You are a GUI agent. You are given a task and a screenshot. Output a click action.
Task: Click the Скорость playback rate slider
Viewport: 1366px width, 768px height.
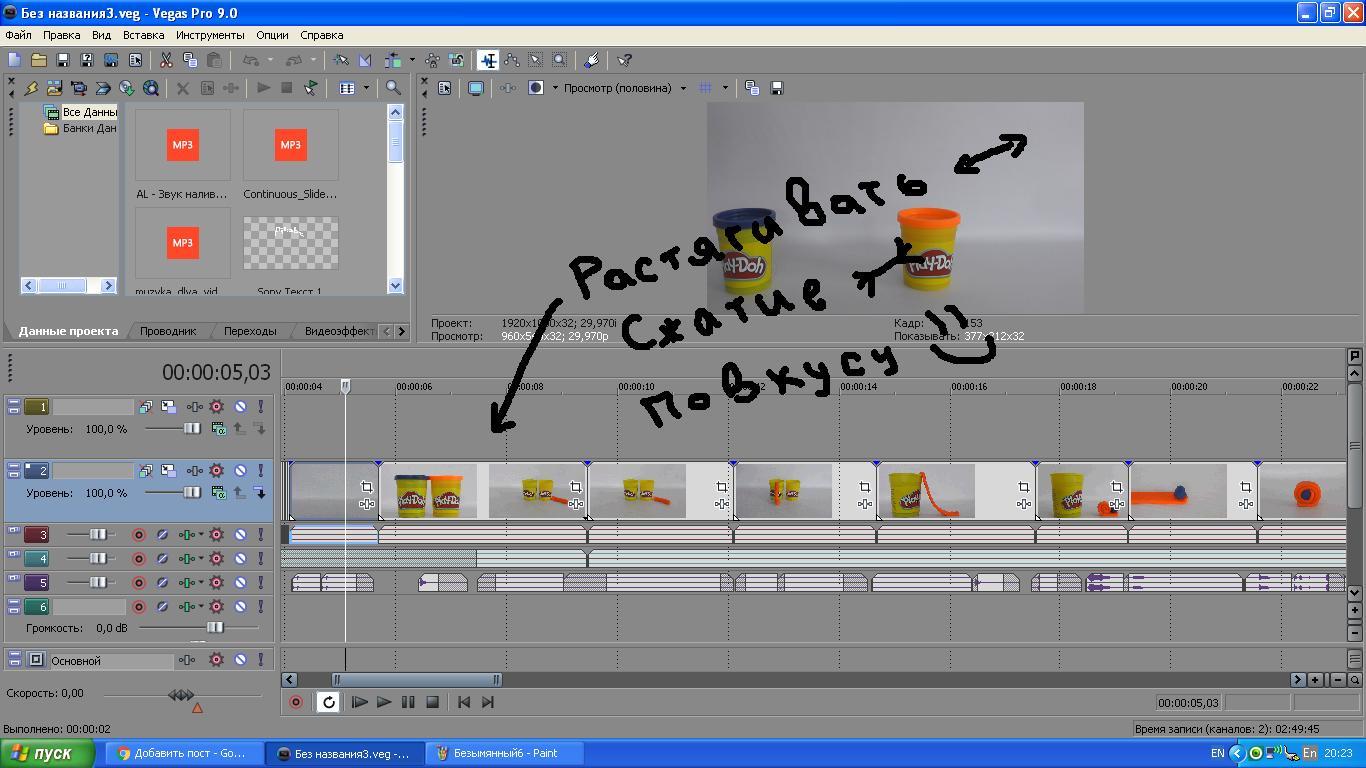[x=181, y=695]
